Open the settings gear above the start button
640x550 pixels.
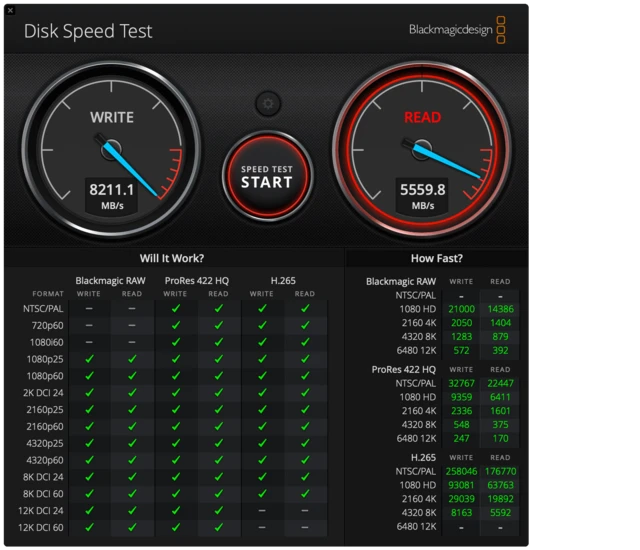pos(268,104)
